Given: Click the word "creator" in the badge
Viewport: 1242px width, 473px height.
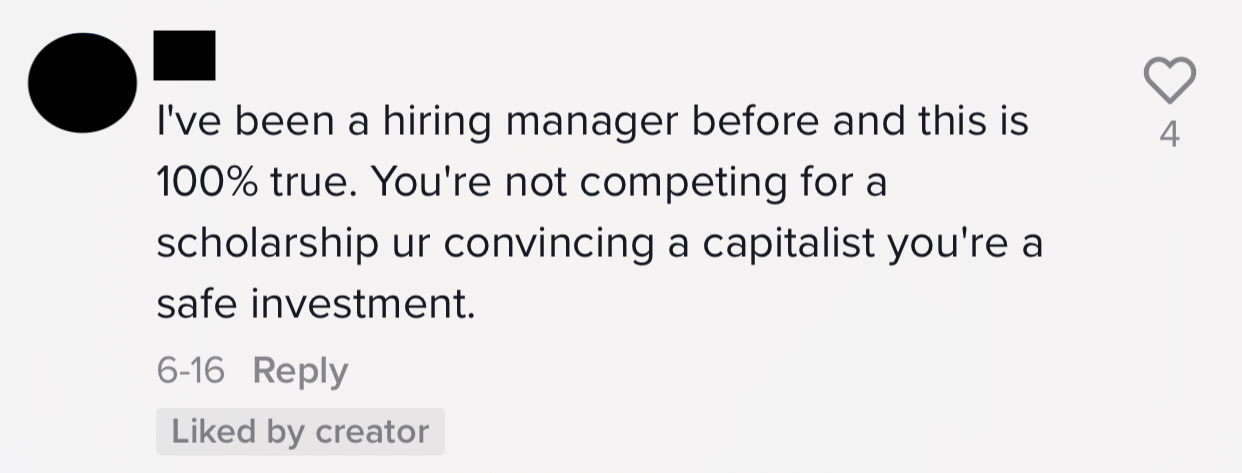Looking at the screenshot, I should pos(371,432).
